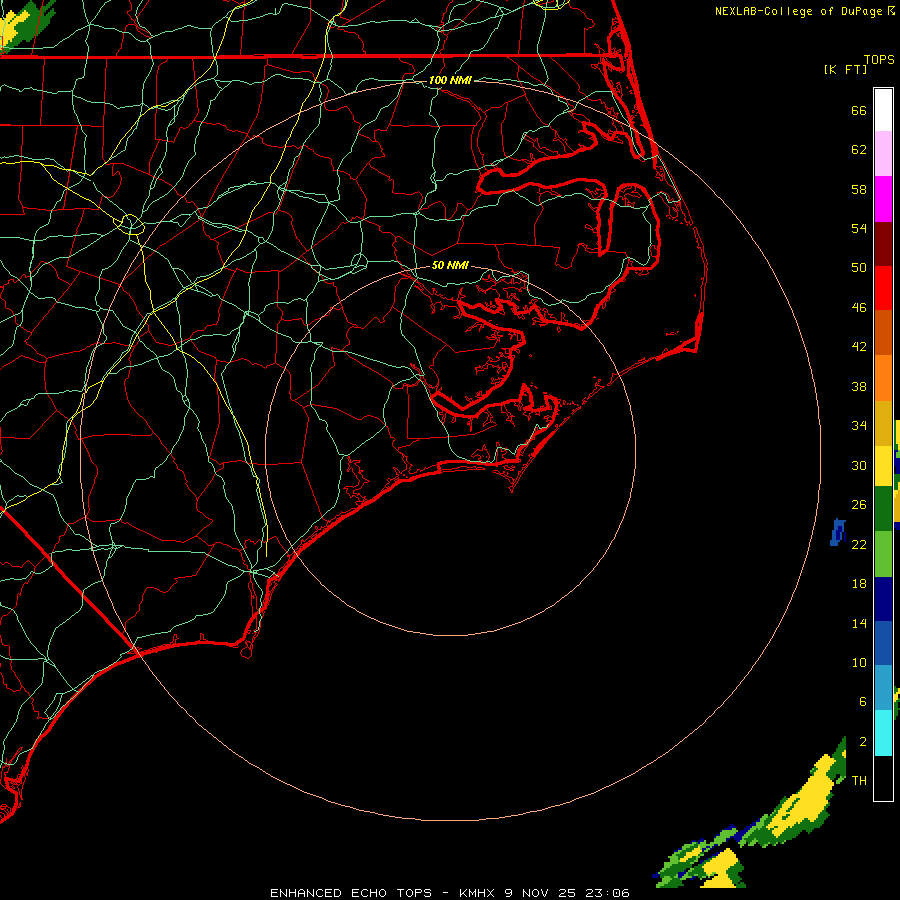Click the 54 legend value

coord(859,228)
